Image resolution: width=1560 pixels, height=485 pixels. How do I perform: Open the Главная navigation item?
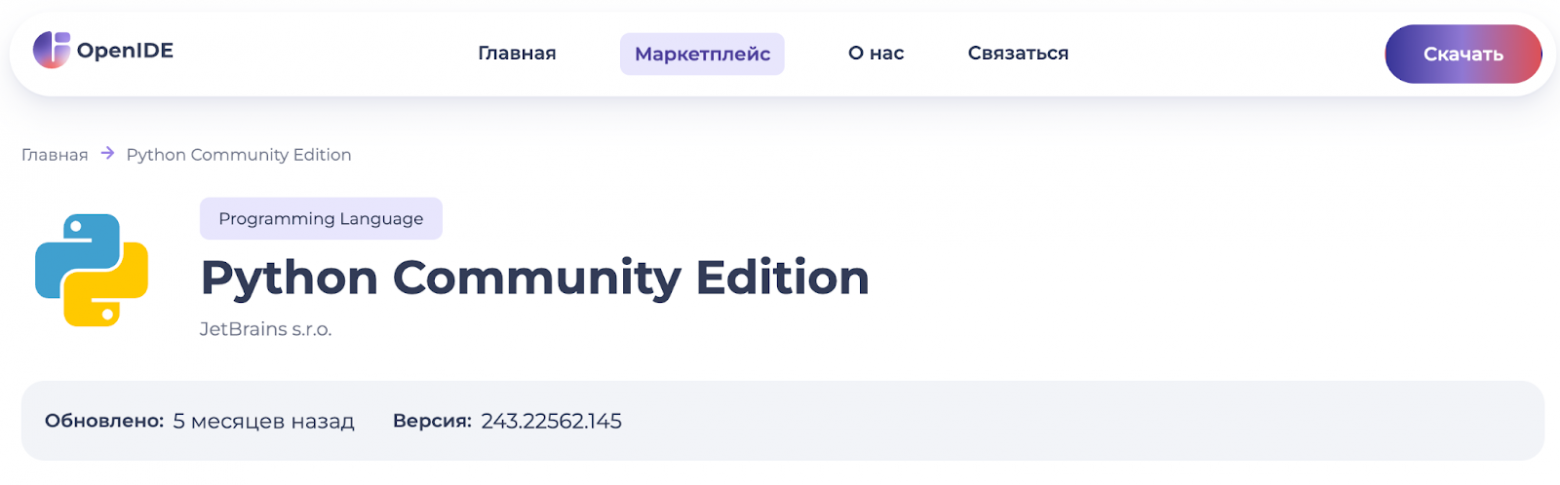pyautogui.click(x=517, y=54)
